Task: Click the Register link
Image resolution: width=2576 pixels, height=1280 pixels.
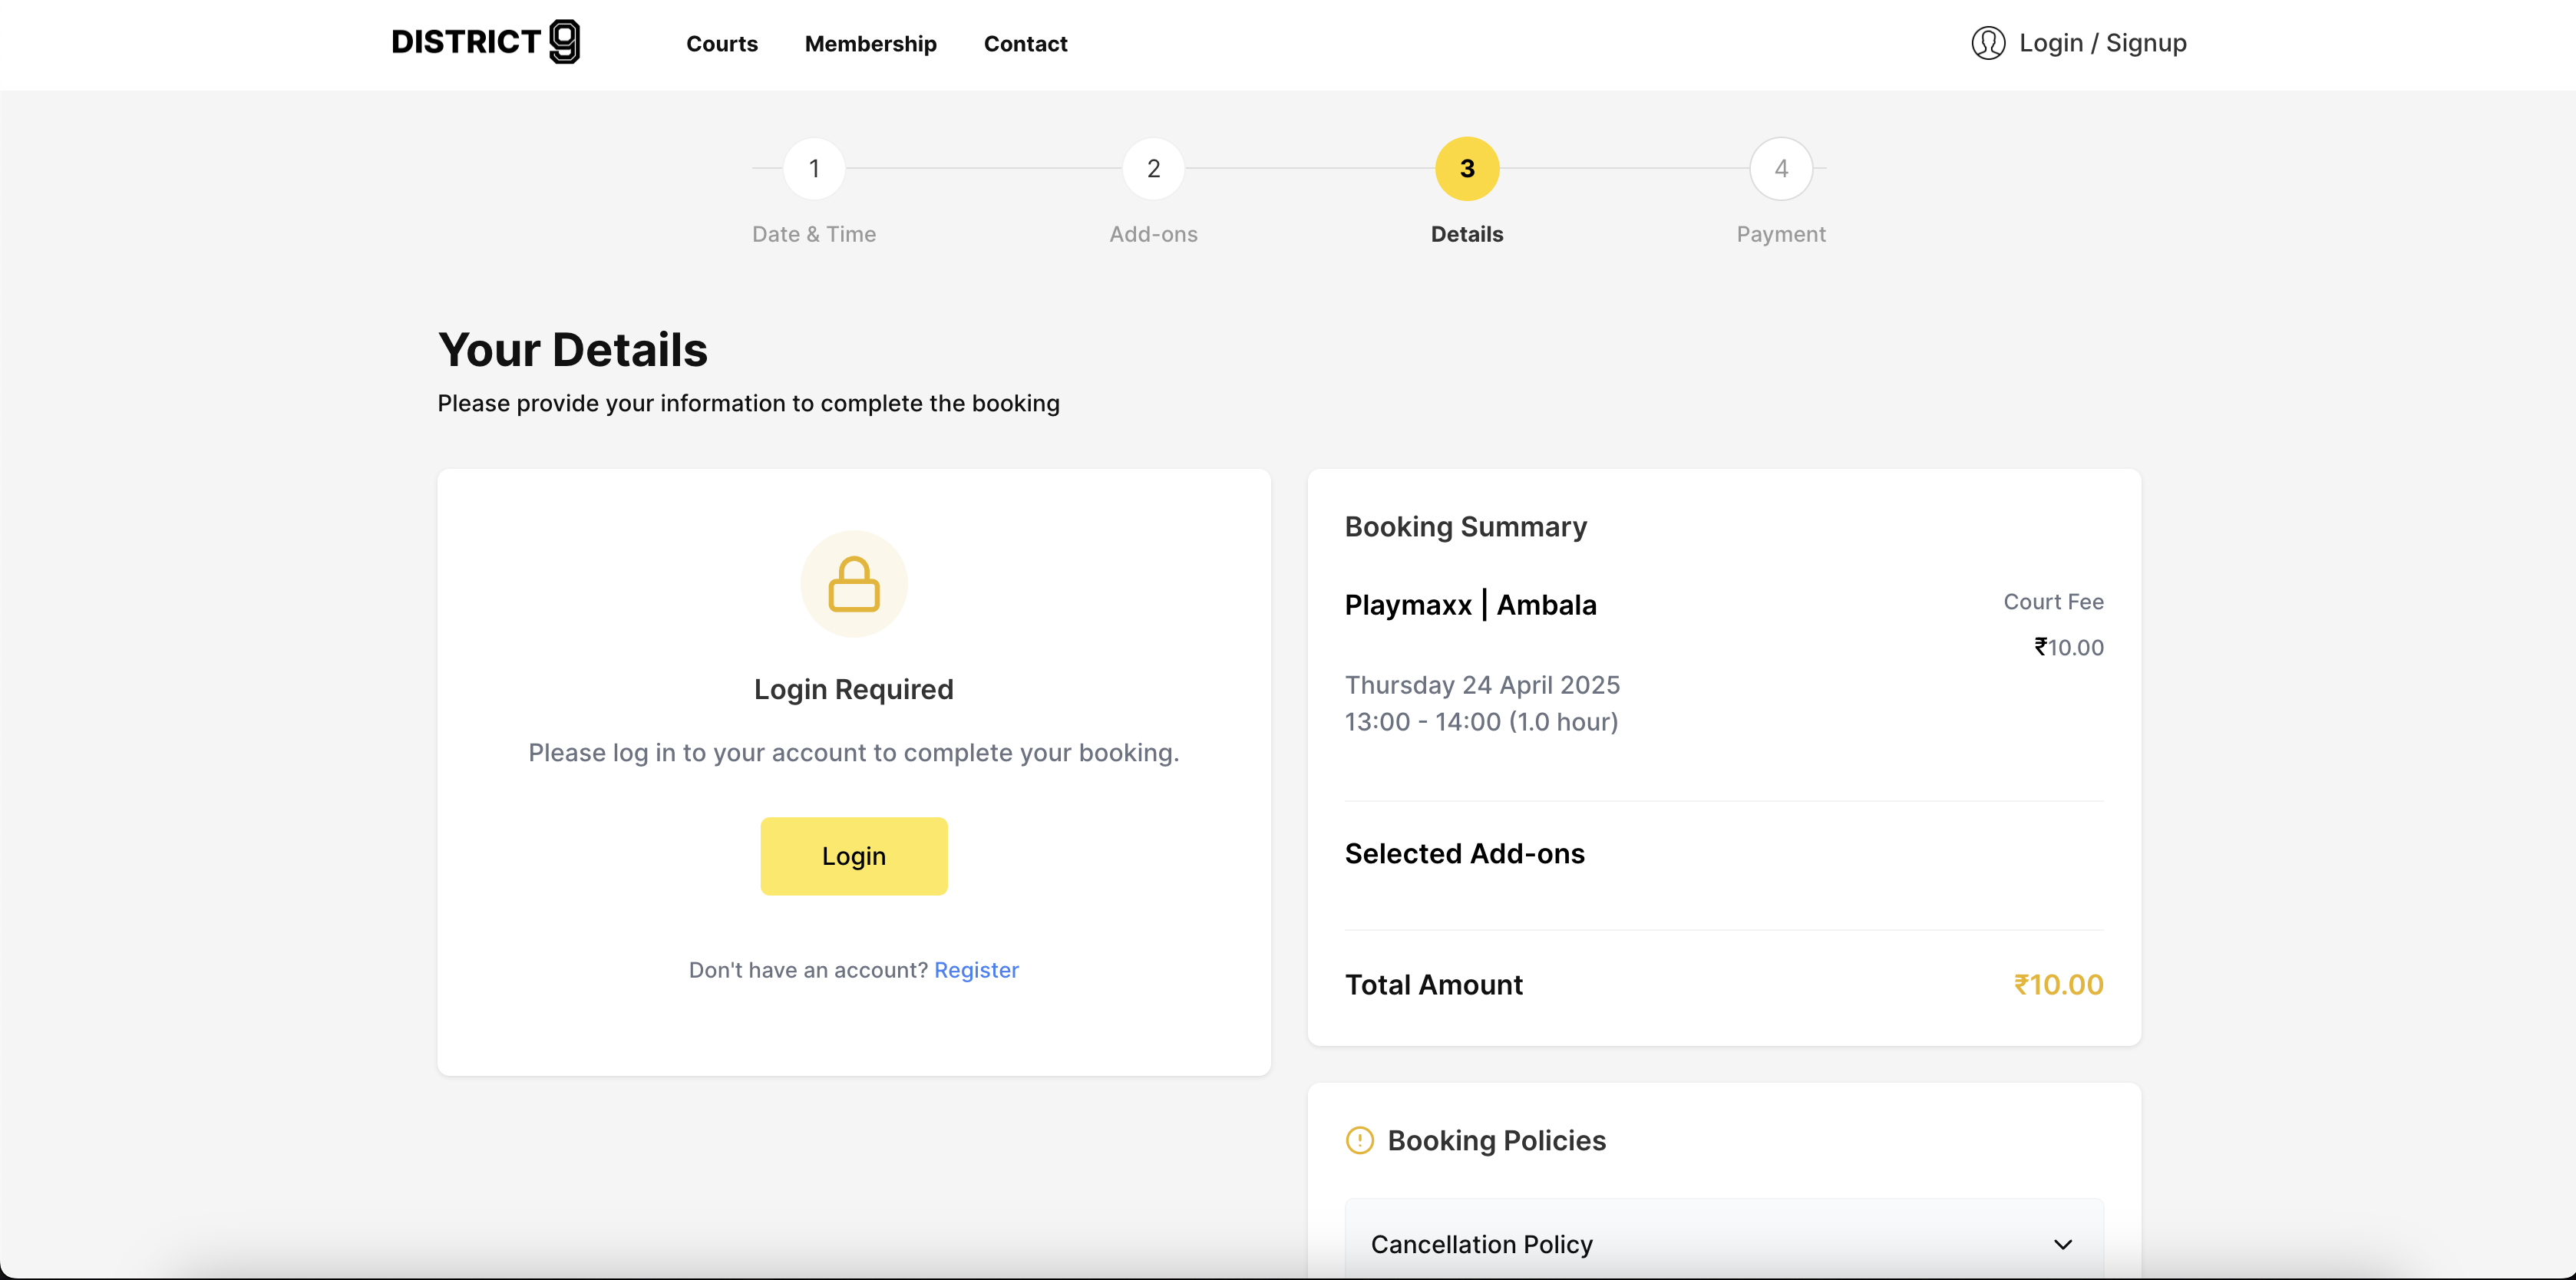Action: click(976, 970)
